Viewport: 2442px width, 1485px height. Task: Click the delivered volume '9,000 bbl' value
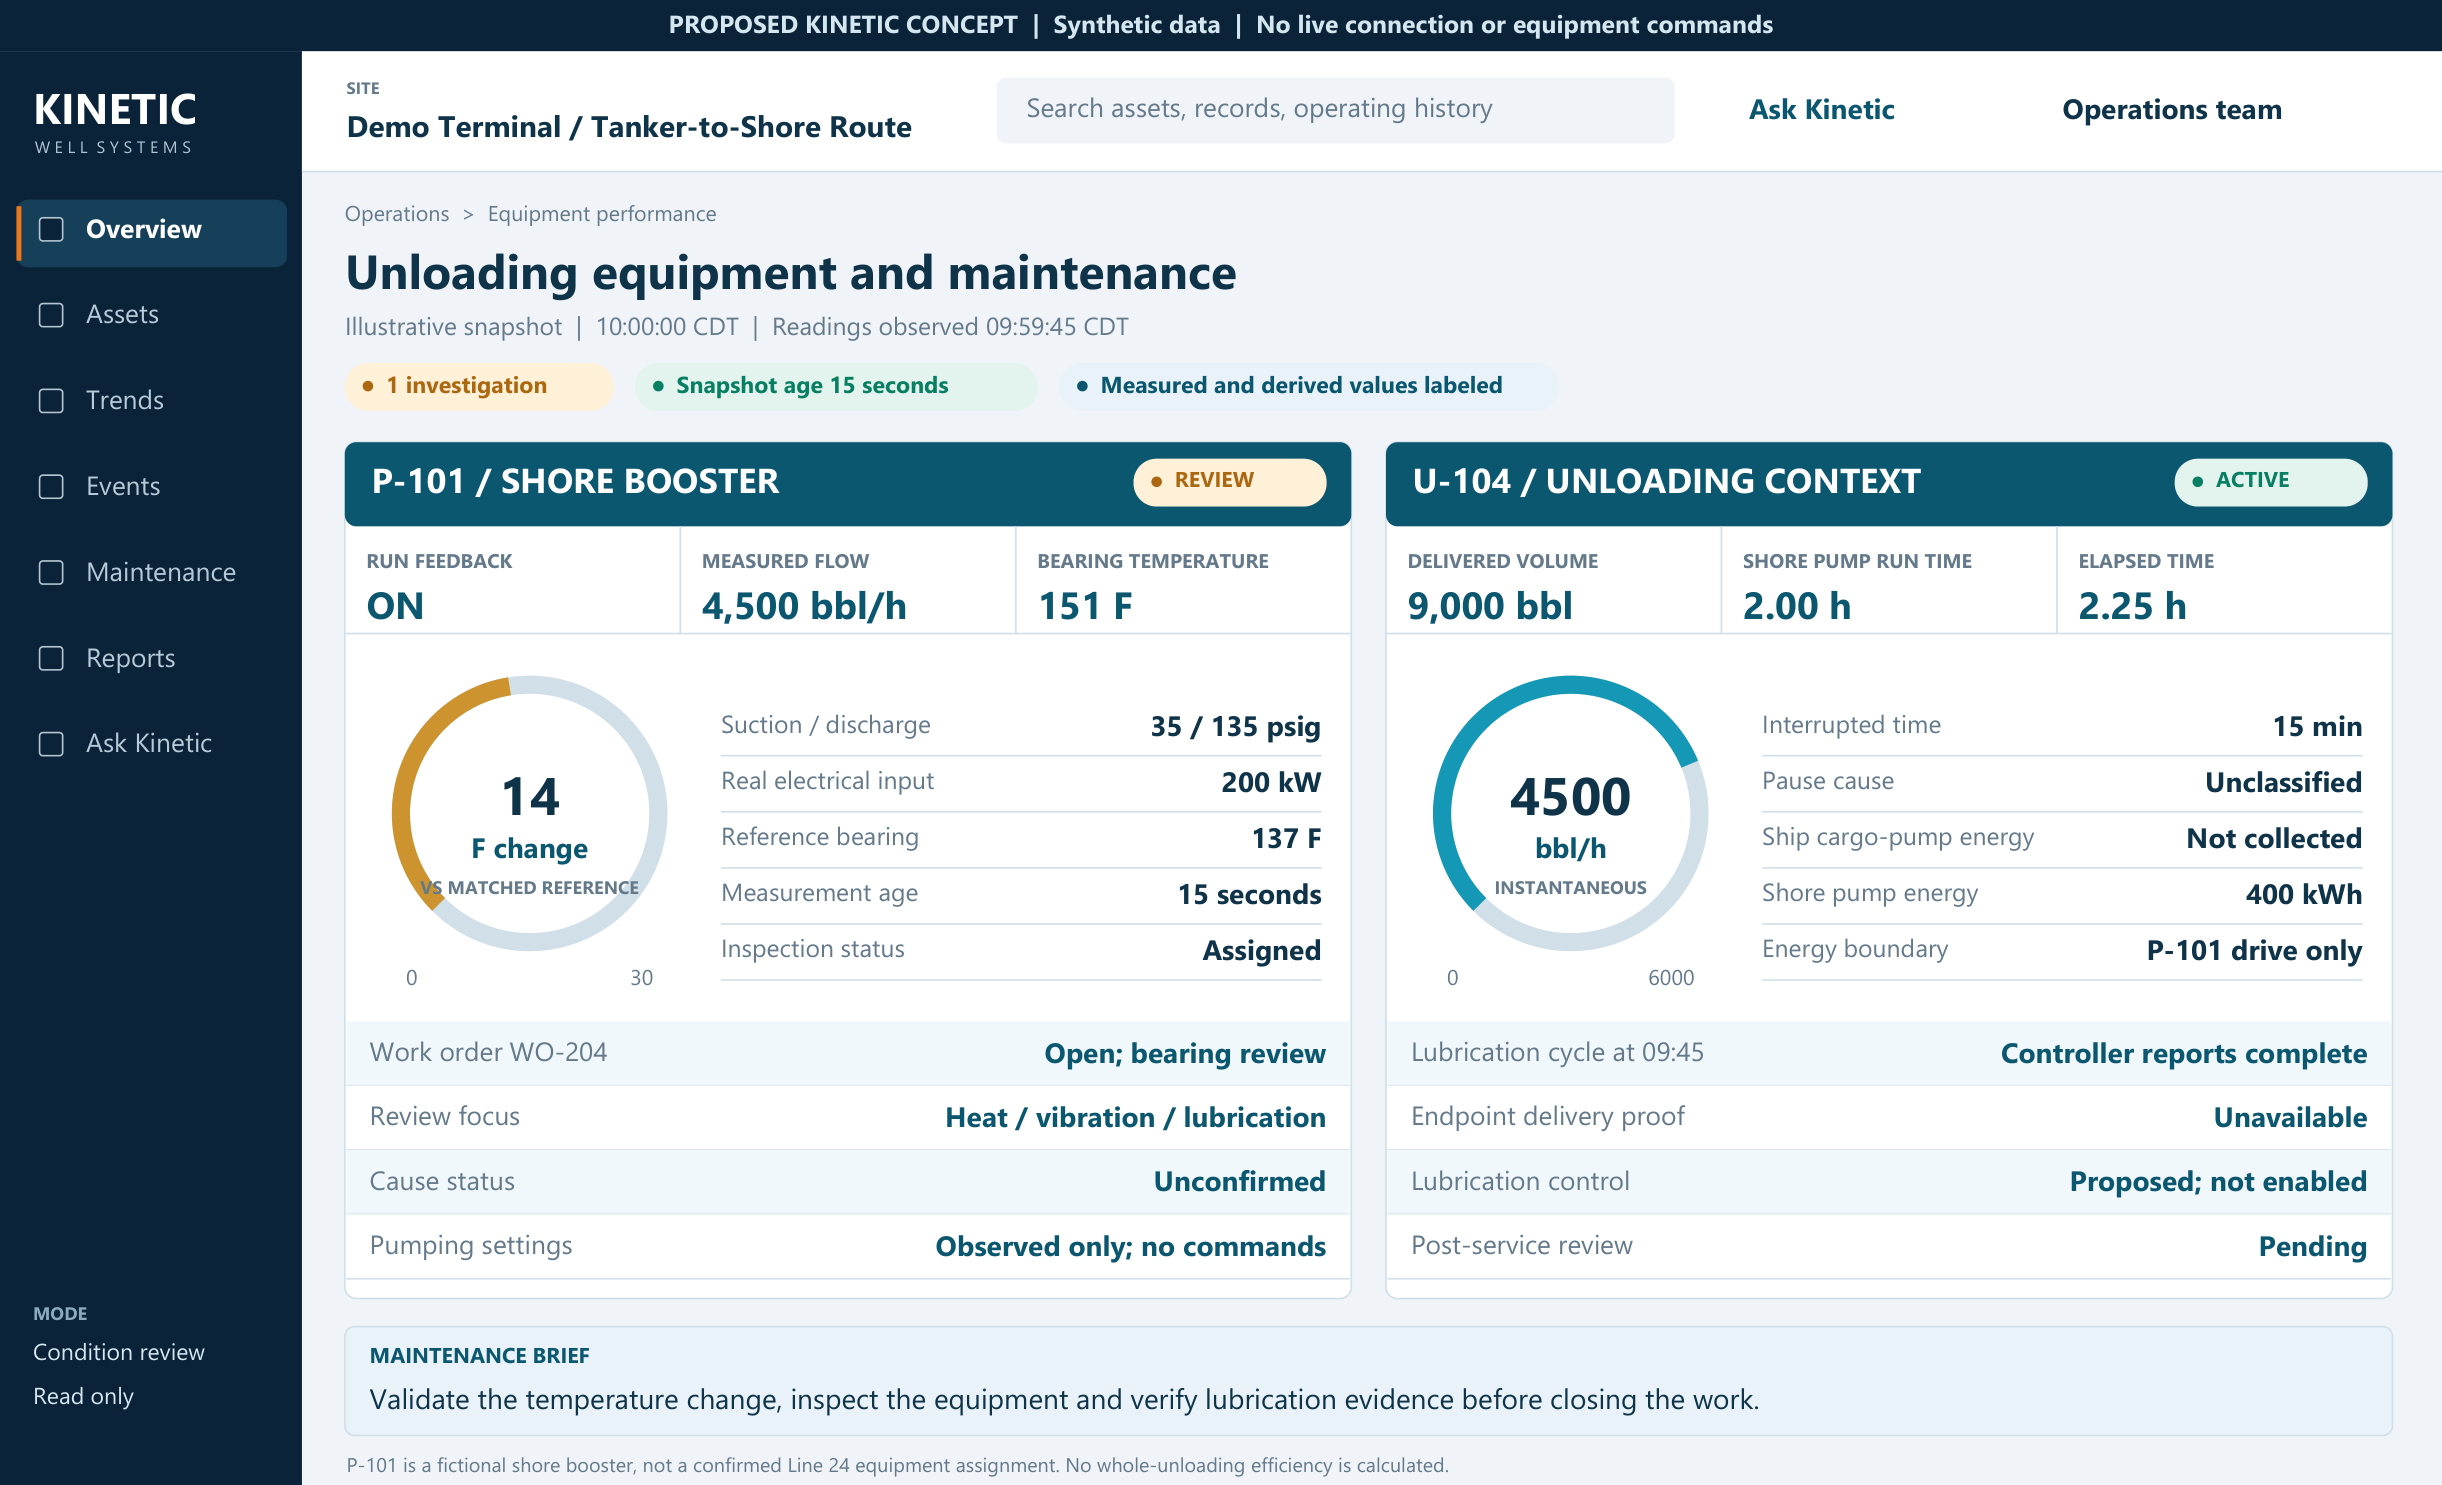pos(1489,606)
